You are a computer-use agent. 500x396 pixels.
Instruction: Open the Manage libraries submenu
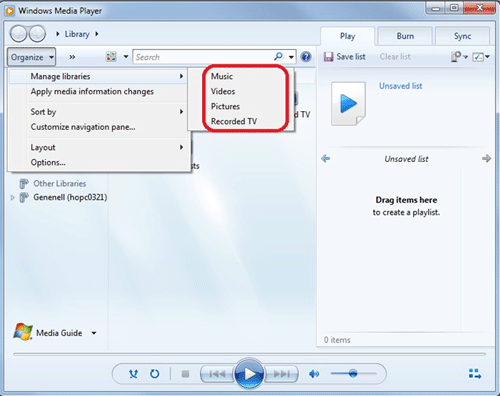(98, 76)
